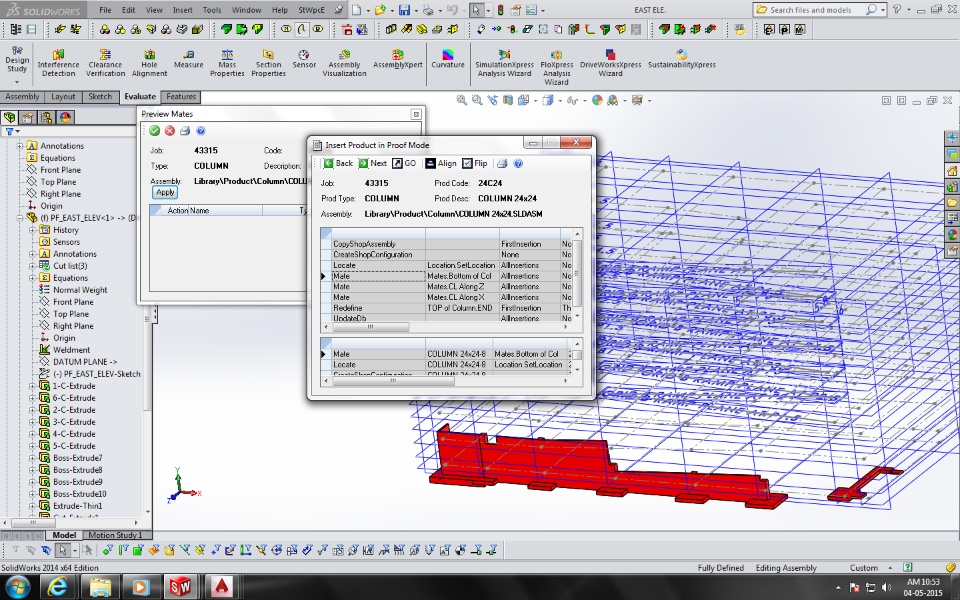Open the File menu
The width and height of the screenshot is (960, 600).
(105, 10)
